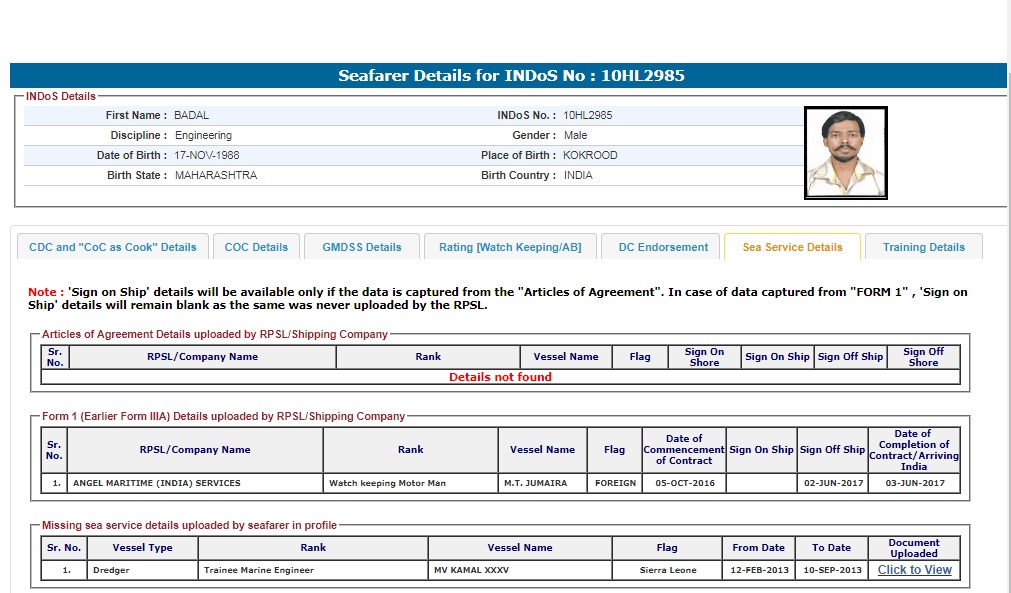The height and width of the screenshot is (593, 1011).
Task: Switch to the Training Details tab
Action: pos(923,247)
